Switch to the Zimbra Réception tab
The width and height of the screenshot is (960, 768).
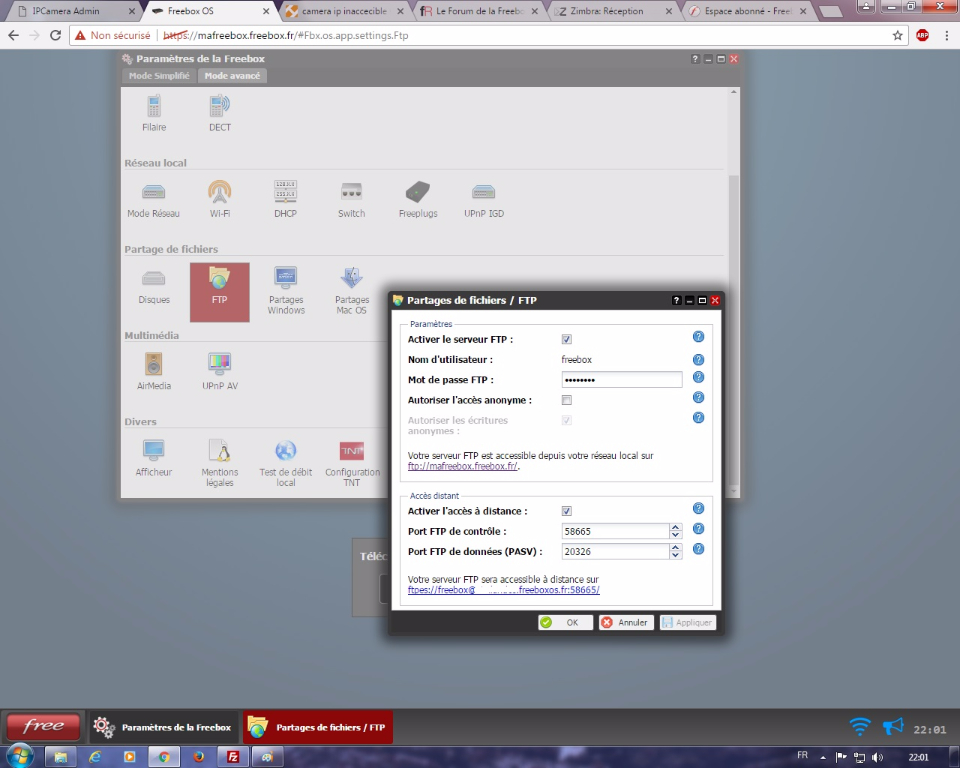[x=613, y=11]
